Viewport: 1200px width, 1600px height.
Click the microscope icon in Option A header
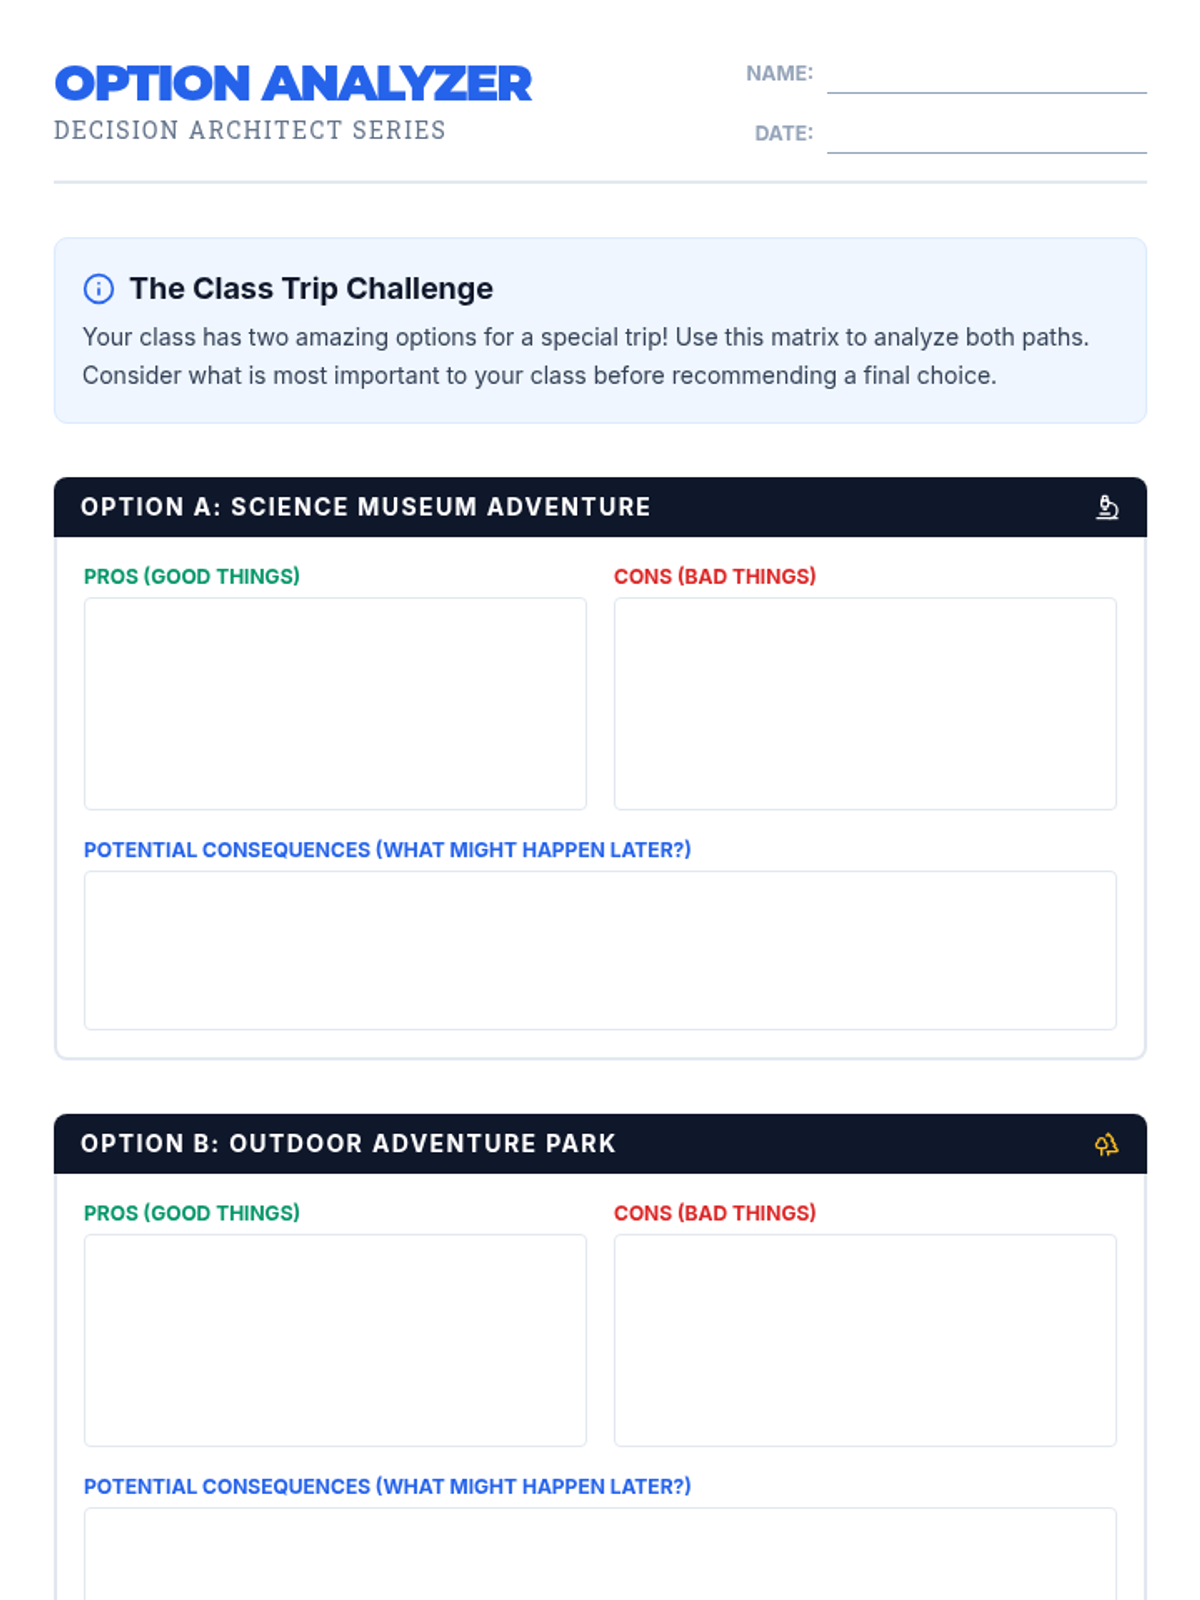coord(1107,507)
